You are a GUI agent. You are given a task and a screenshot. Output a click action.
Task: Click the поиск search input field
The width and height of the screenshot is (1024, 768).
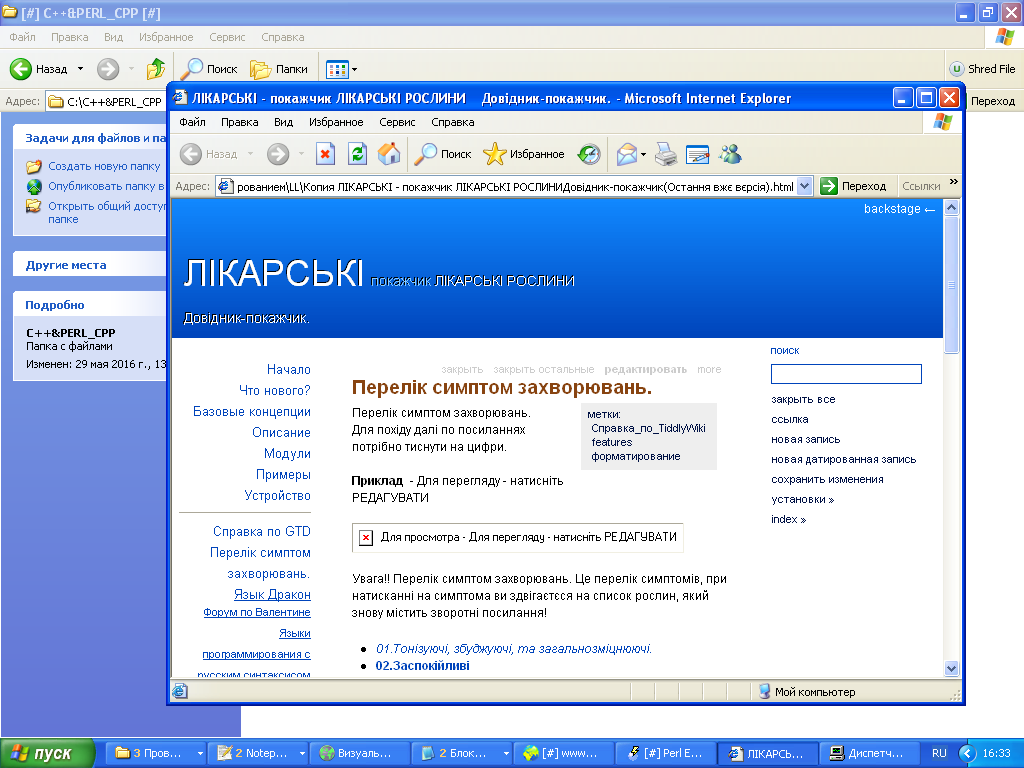tap(845, 374)
